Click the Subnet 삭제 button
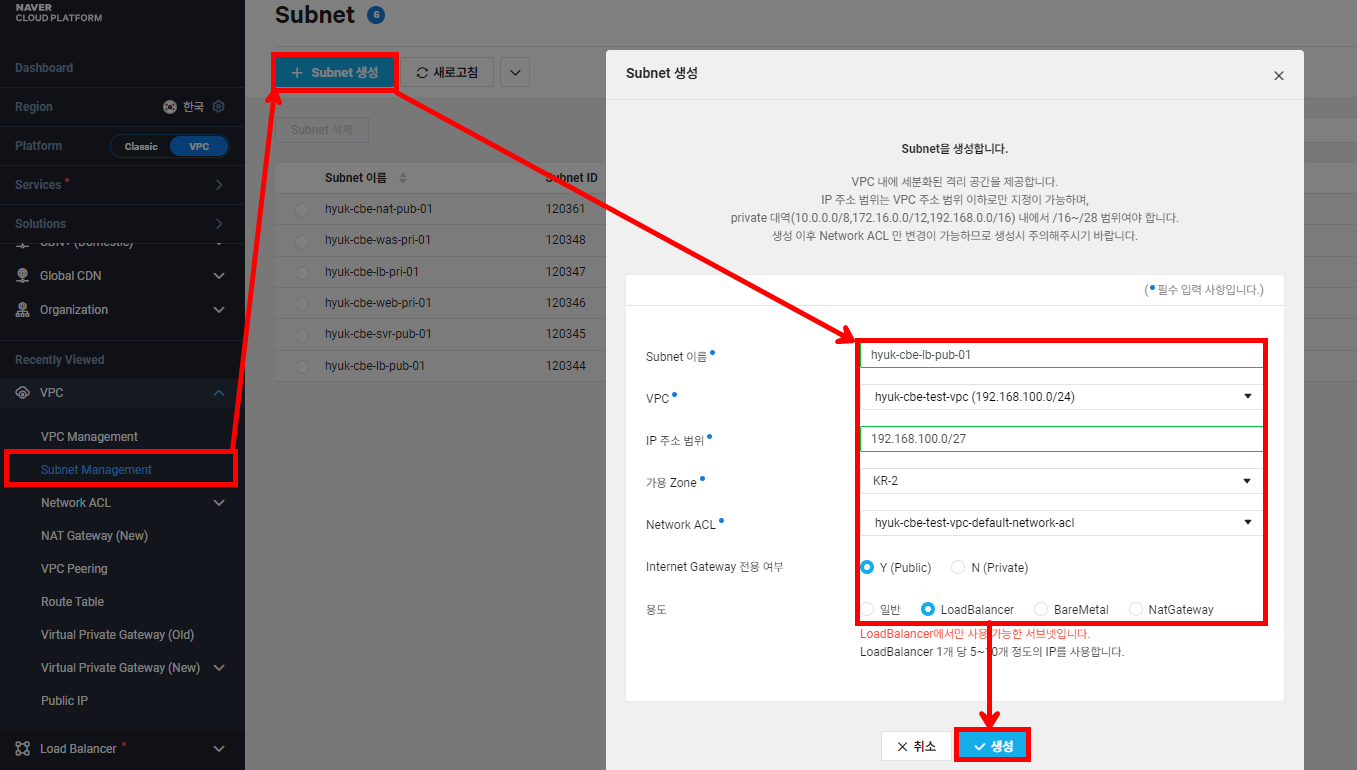 coord(322,130)
